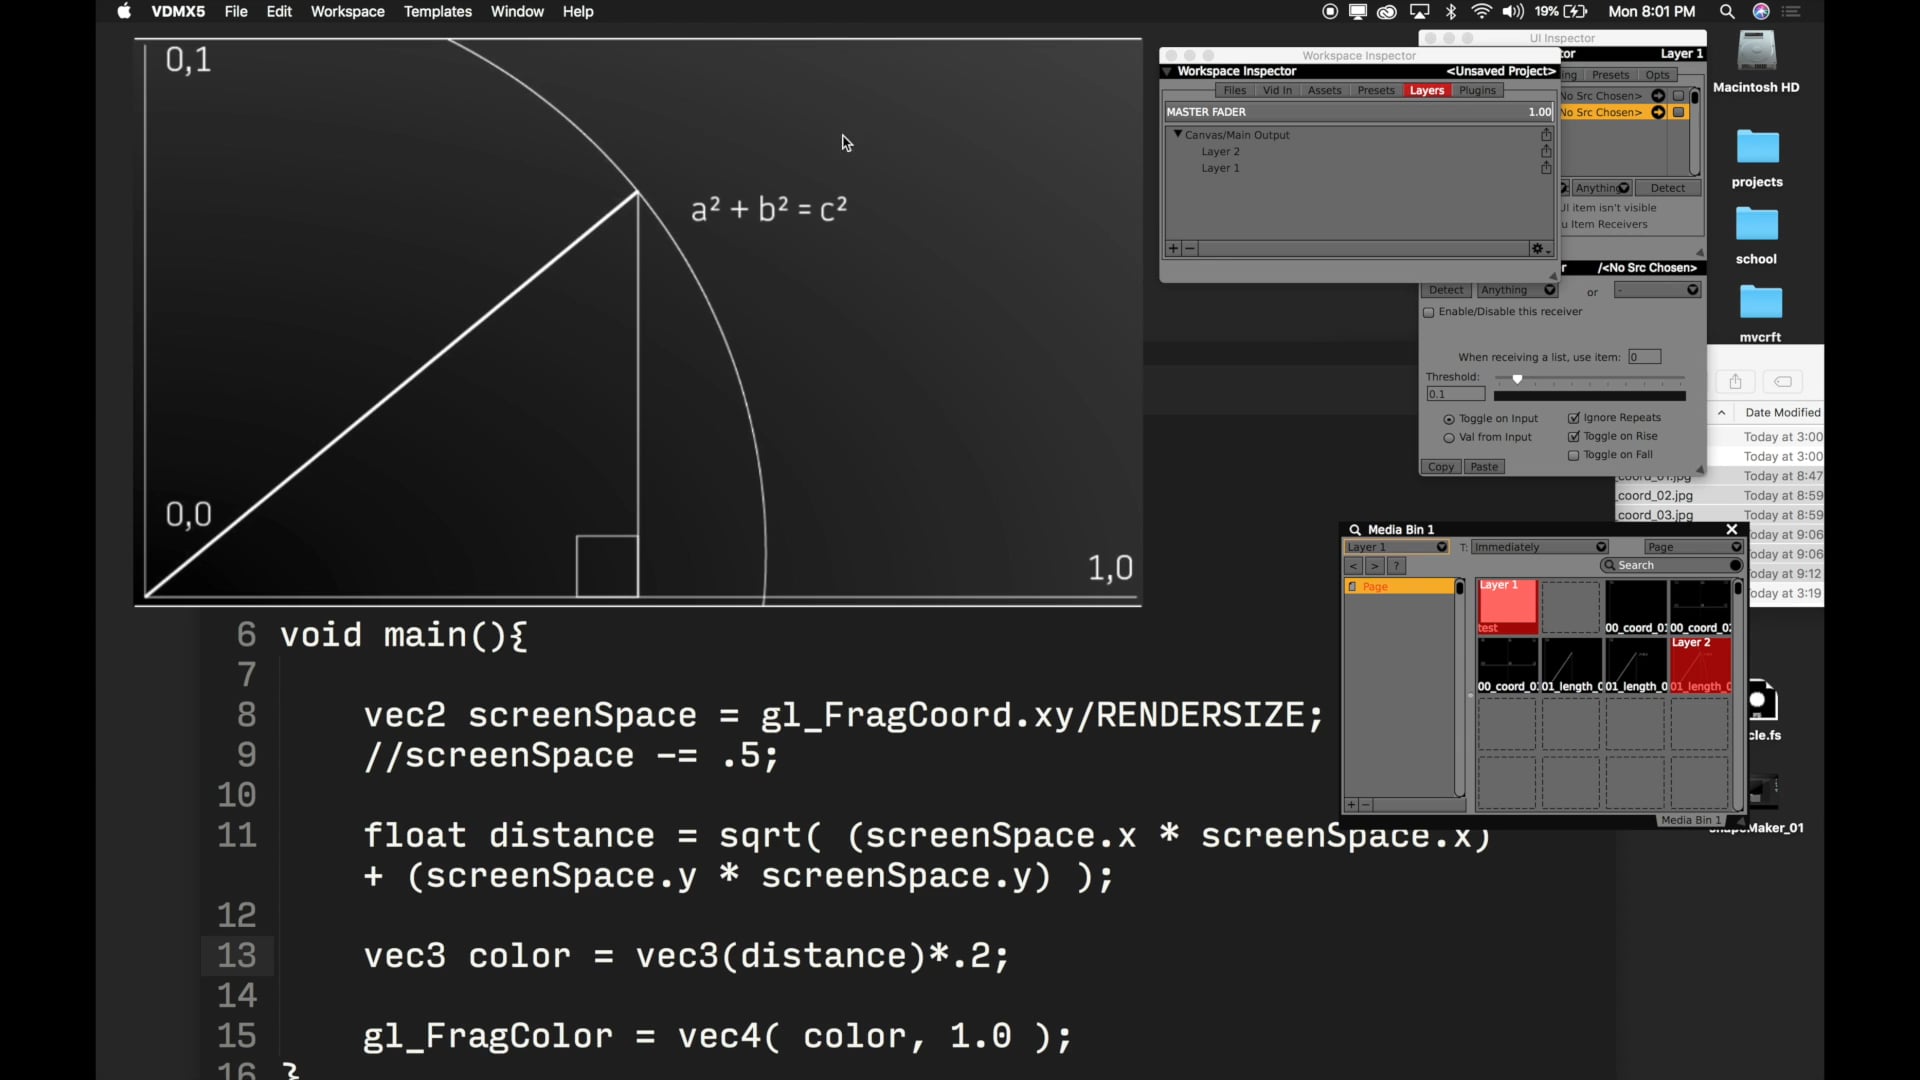Click the help question-mark button in Media Bin
1920x1080 pixels.
pos(1397,566)
